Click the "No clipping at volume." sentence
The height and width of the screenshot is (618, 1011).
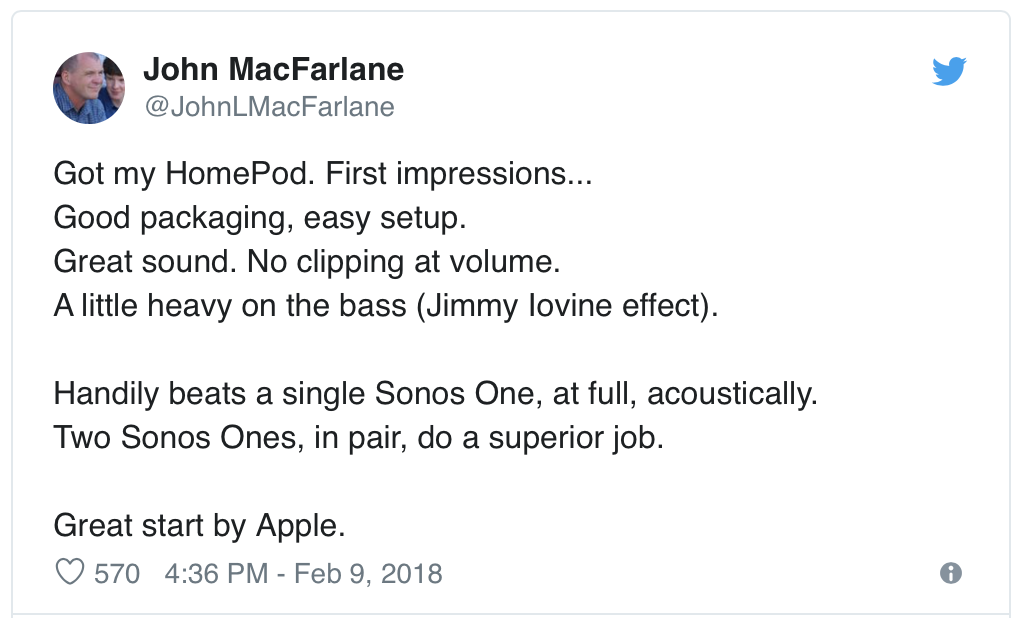point(404,261)
